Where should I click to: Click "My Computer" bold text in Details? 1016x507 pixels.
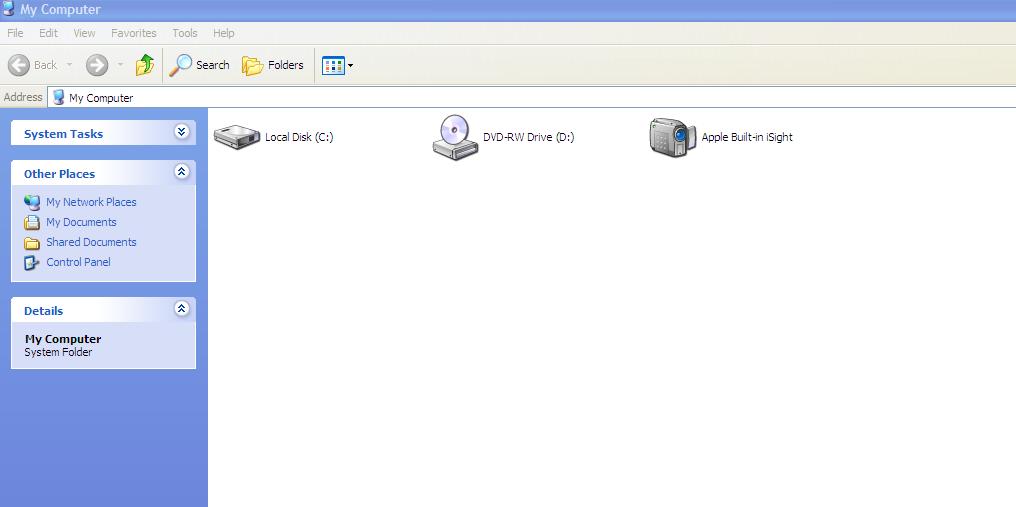tap(63, 339)
